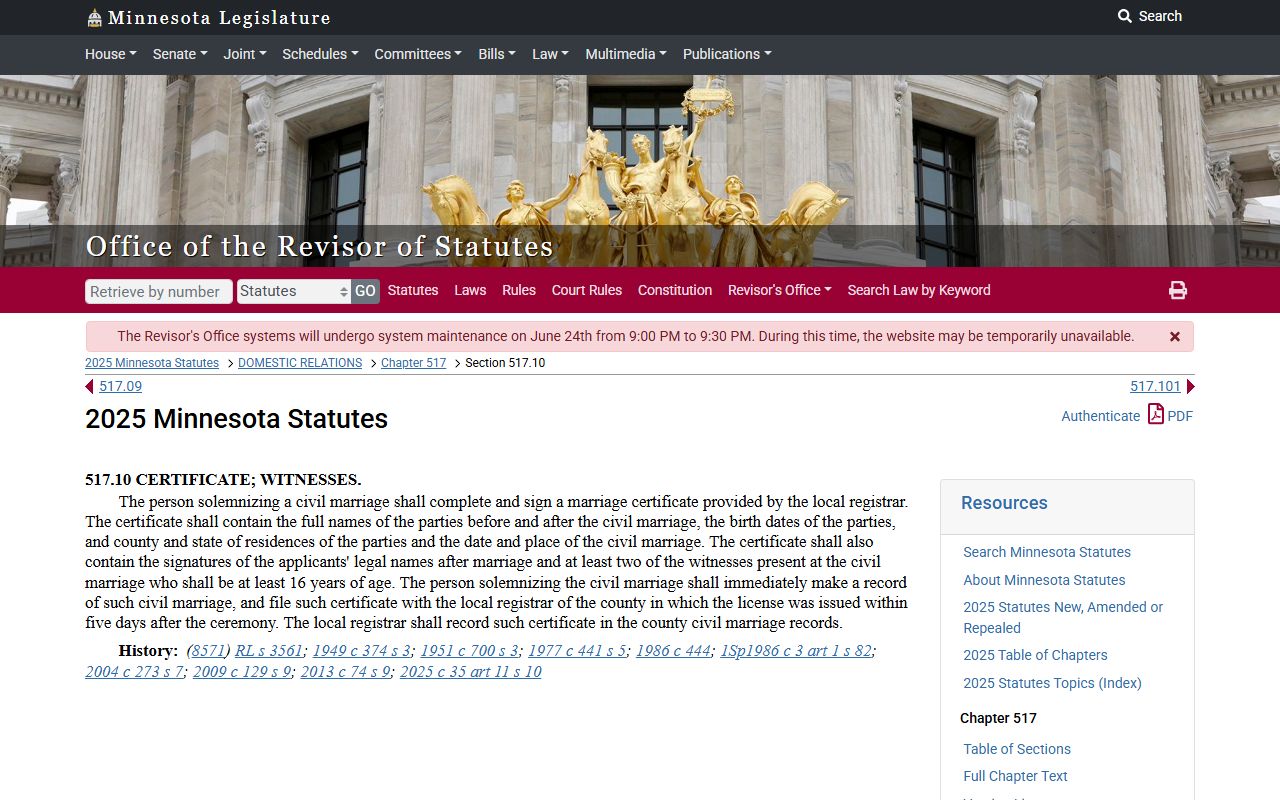Open history link 2004 c 273 s 7
1280x800 pixels.
click(134, 672)
